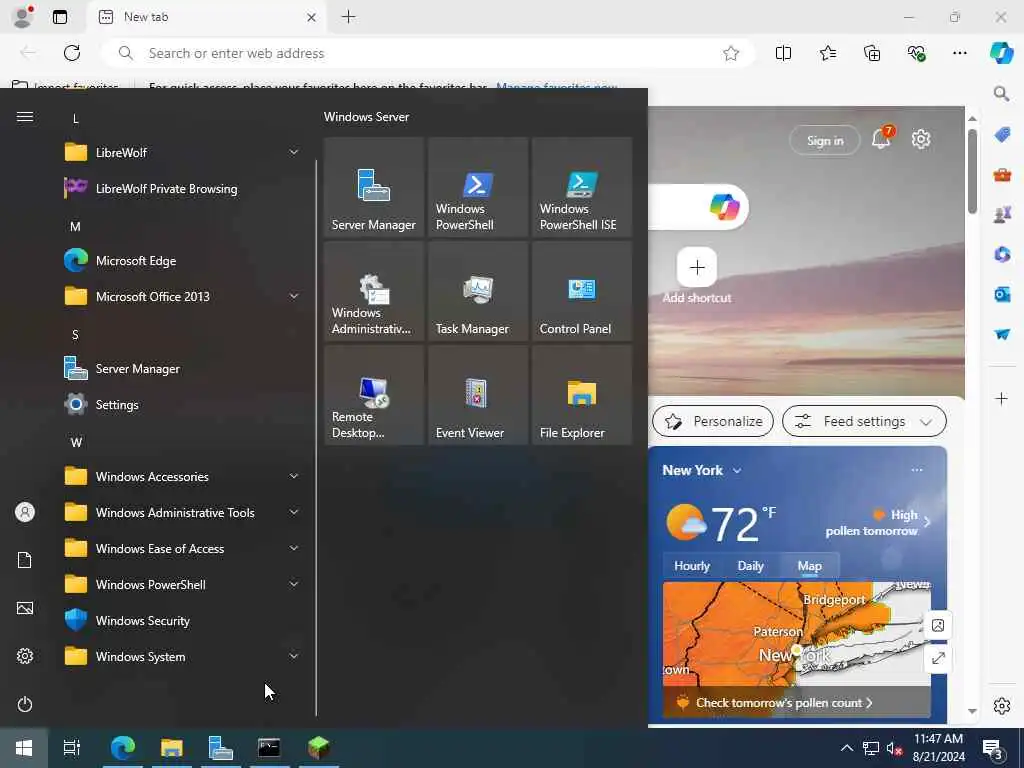1024x768 pixels.
Task: Expand Windows Ease of Access folder
Action: click(294, 549)
